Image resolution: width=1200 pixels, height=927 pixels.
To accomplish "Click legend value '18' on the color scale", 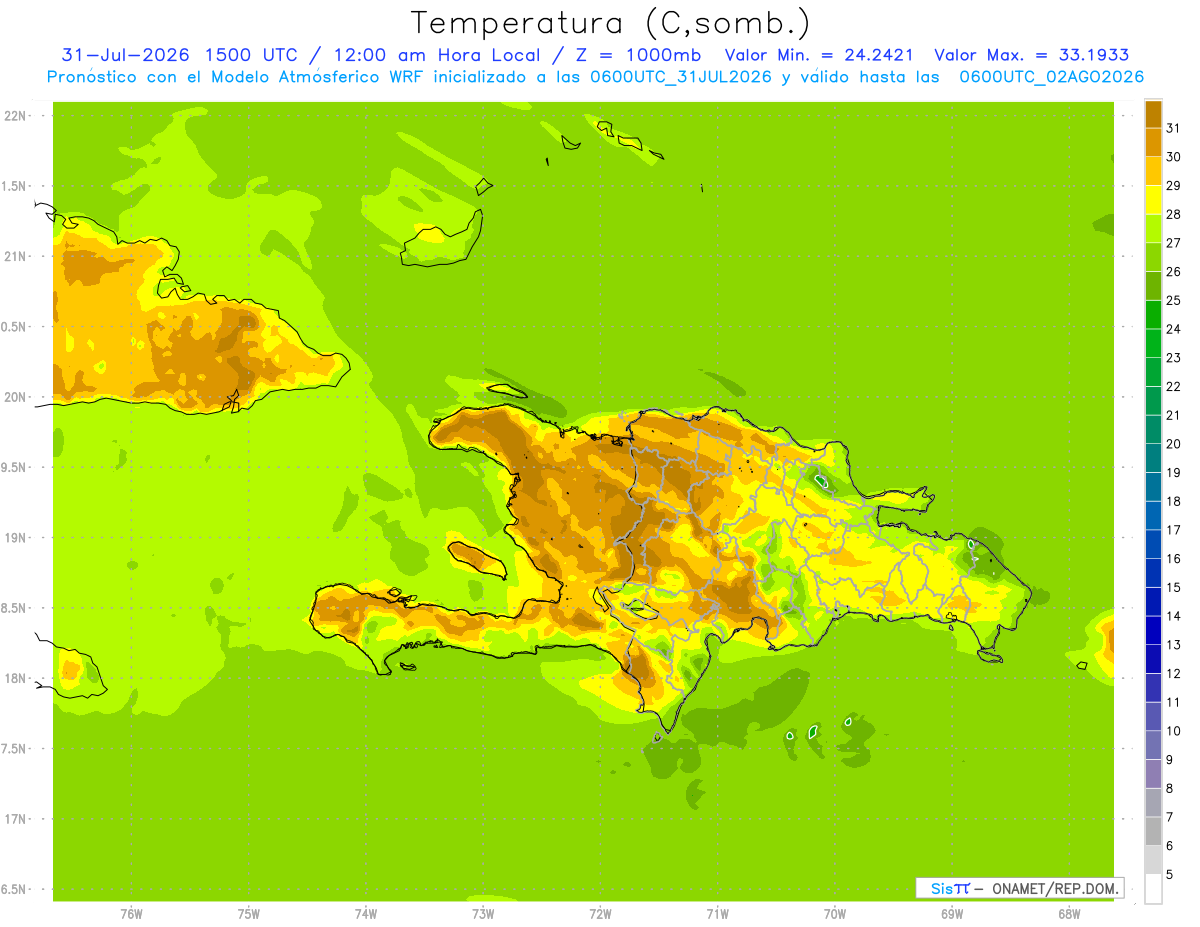I will (1173, 501).
